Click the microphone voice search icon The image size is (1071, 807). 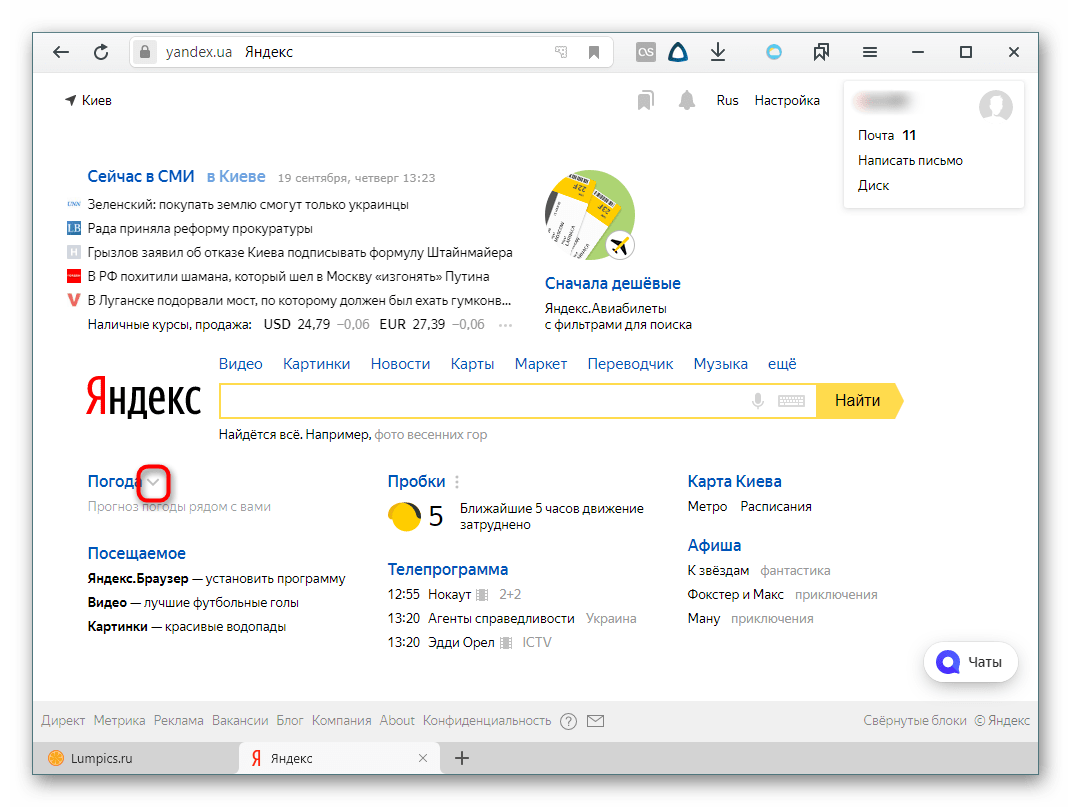point(758,401)
